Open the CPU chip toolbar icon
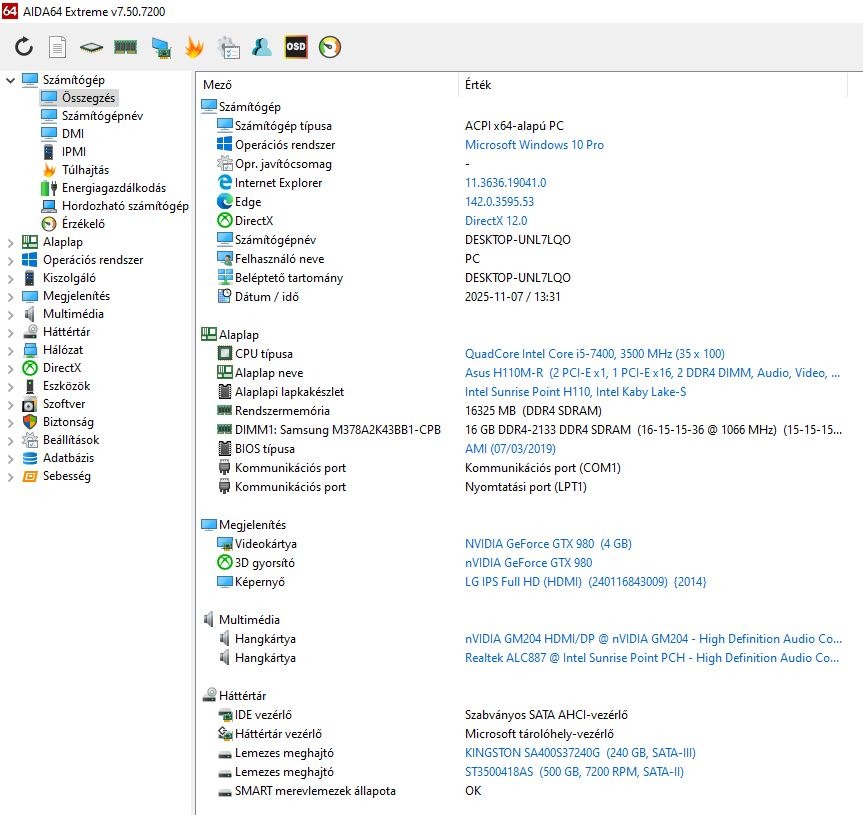863x815 pixels. click(91, 47)
